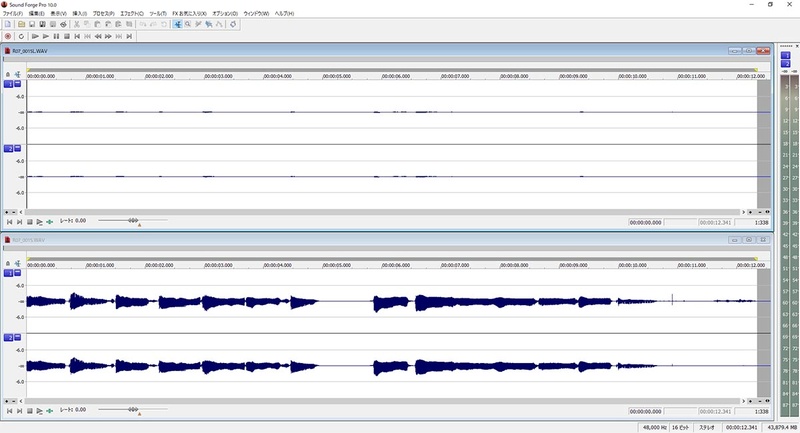This screenshot has height=433, width=800.
Task: Collapse channel 1 in the R07_0015L.WAV window
Action: point(17,84)
